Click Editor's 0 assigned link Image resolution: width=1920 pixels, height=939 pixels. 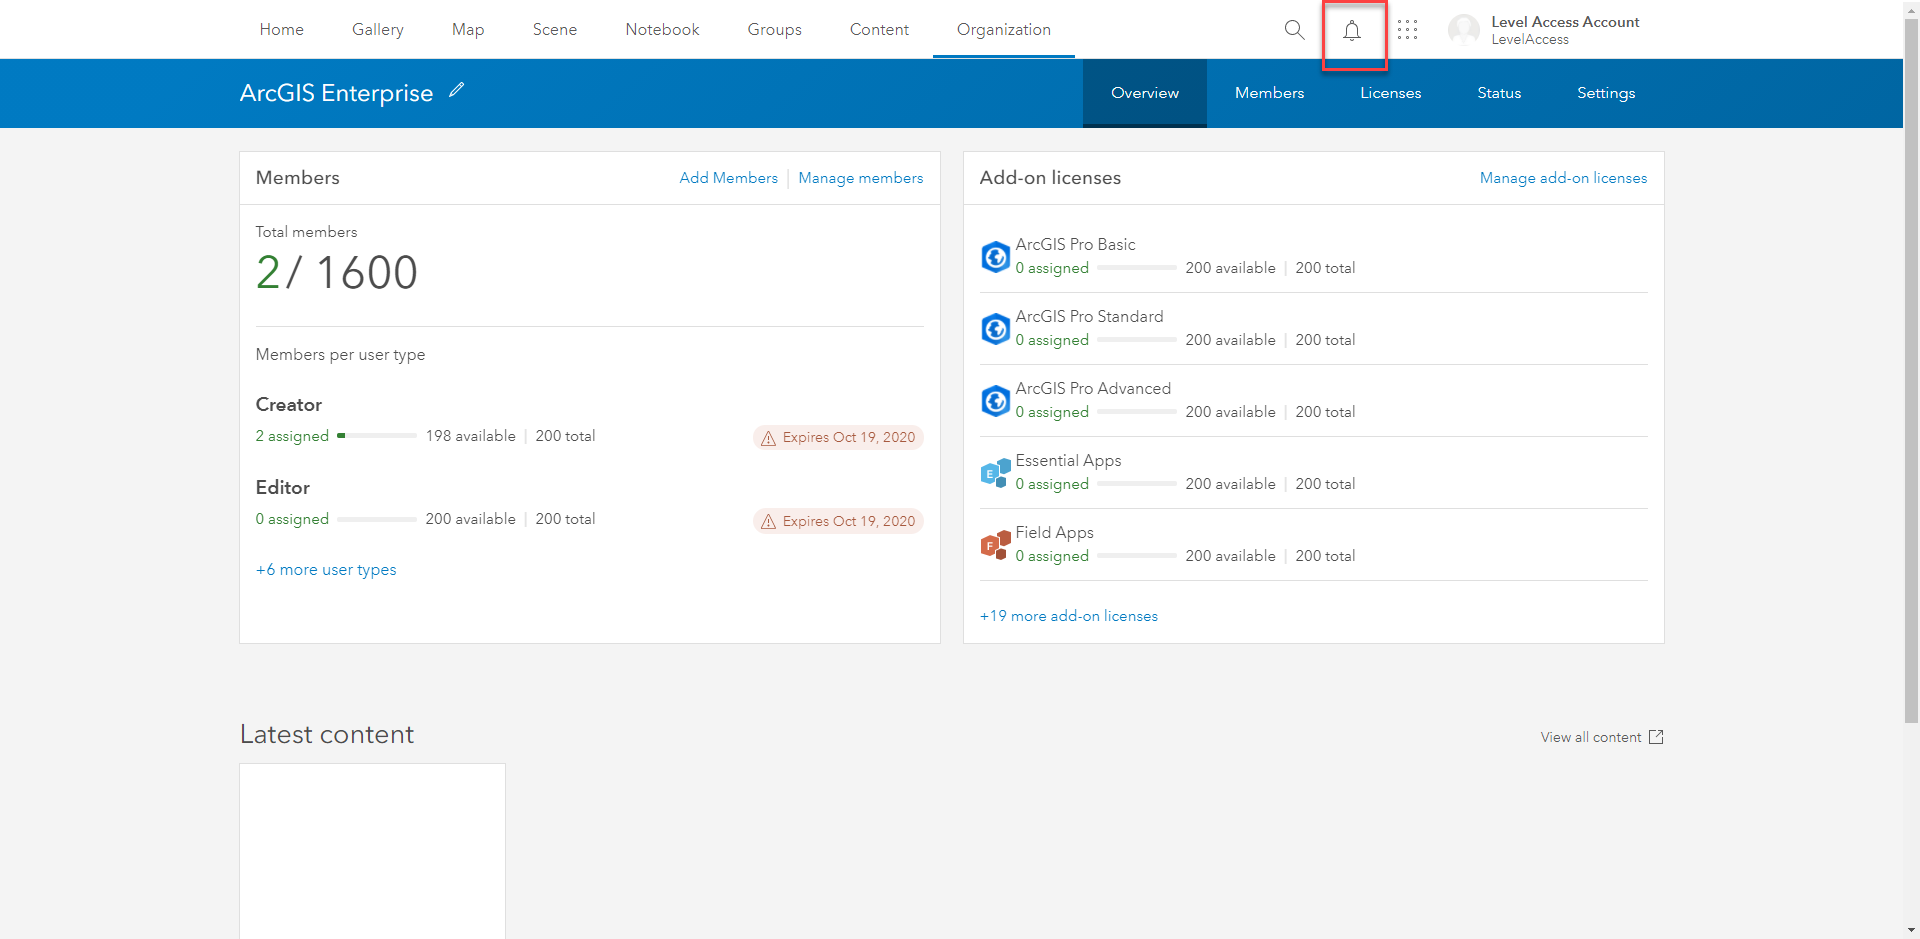click(292, 519)
